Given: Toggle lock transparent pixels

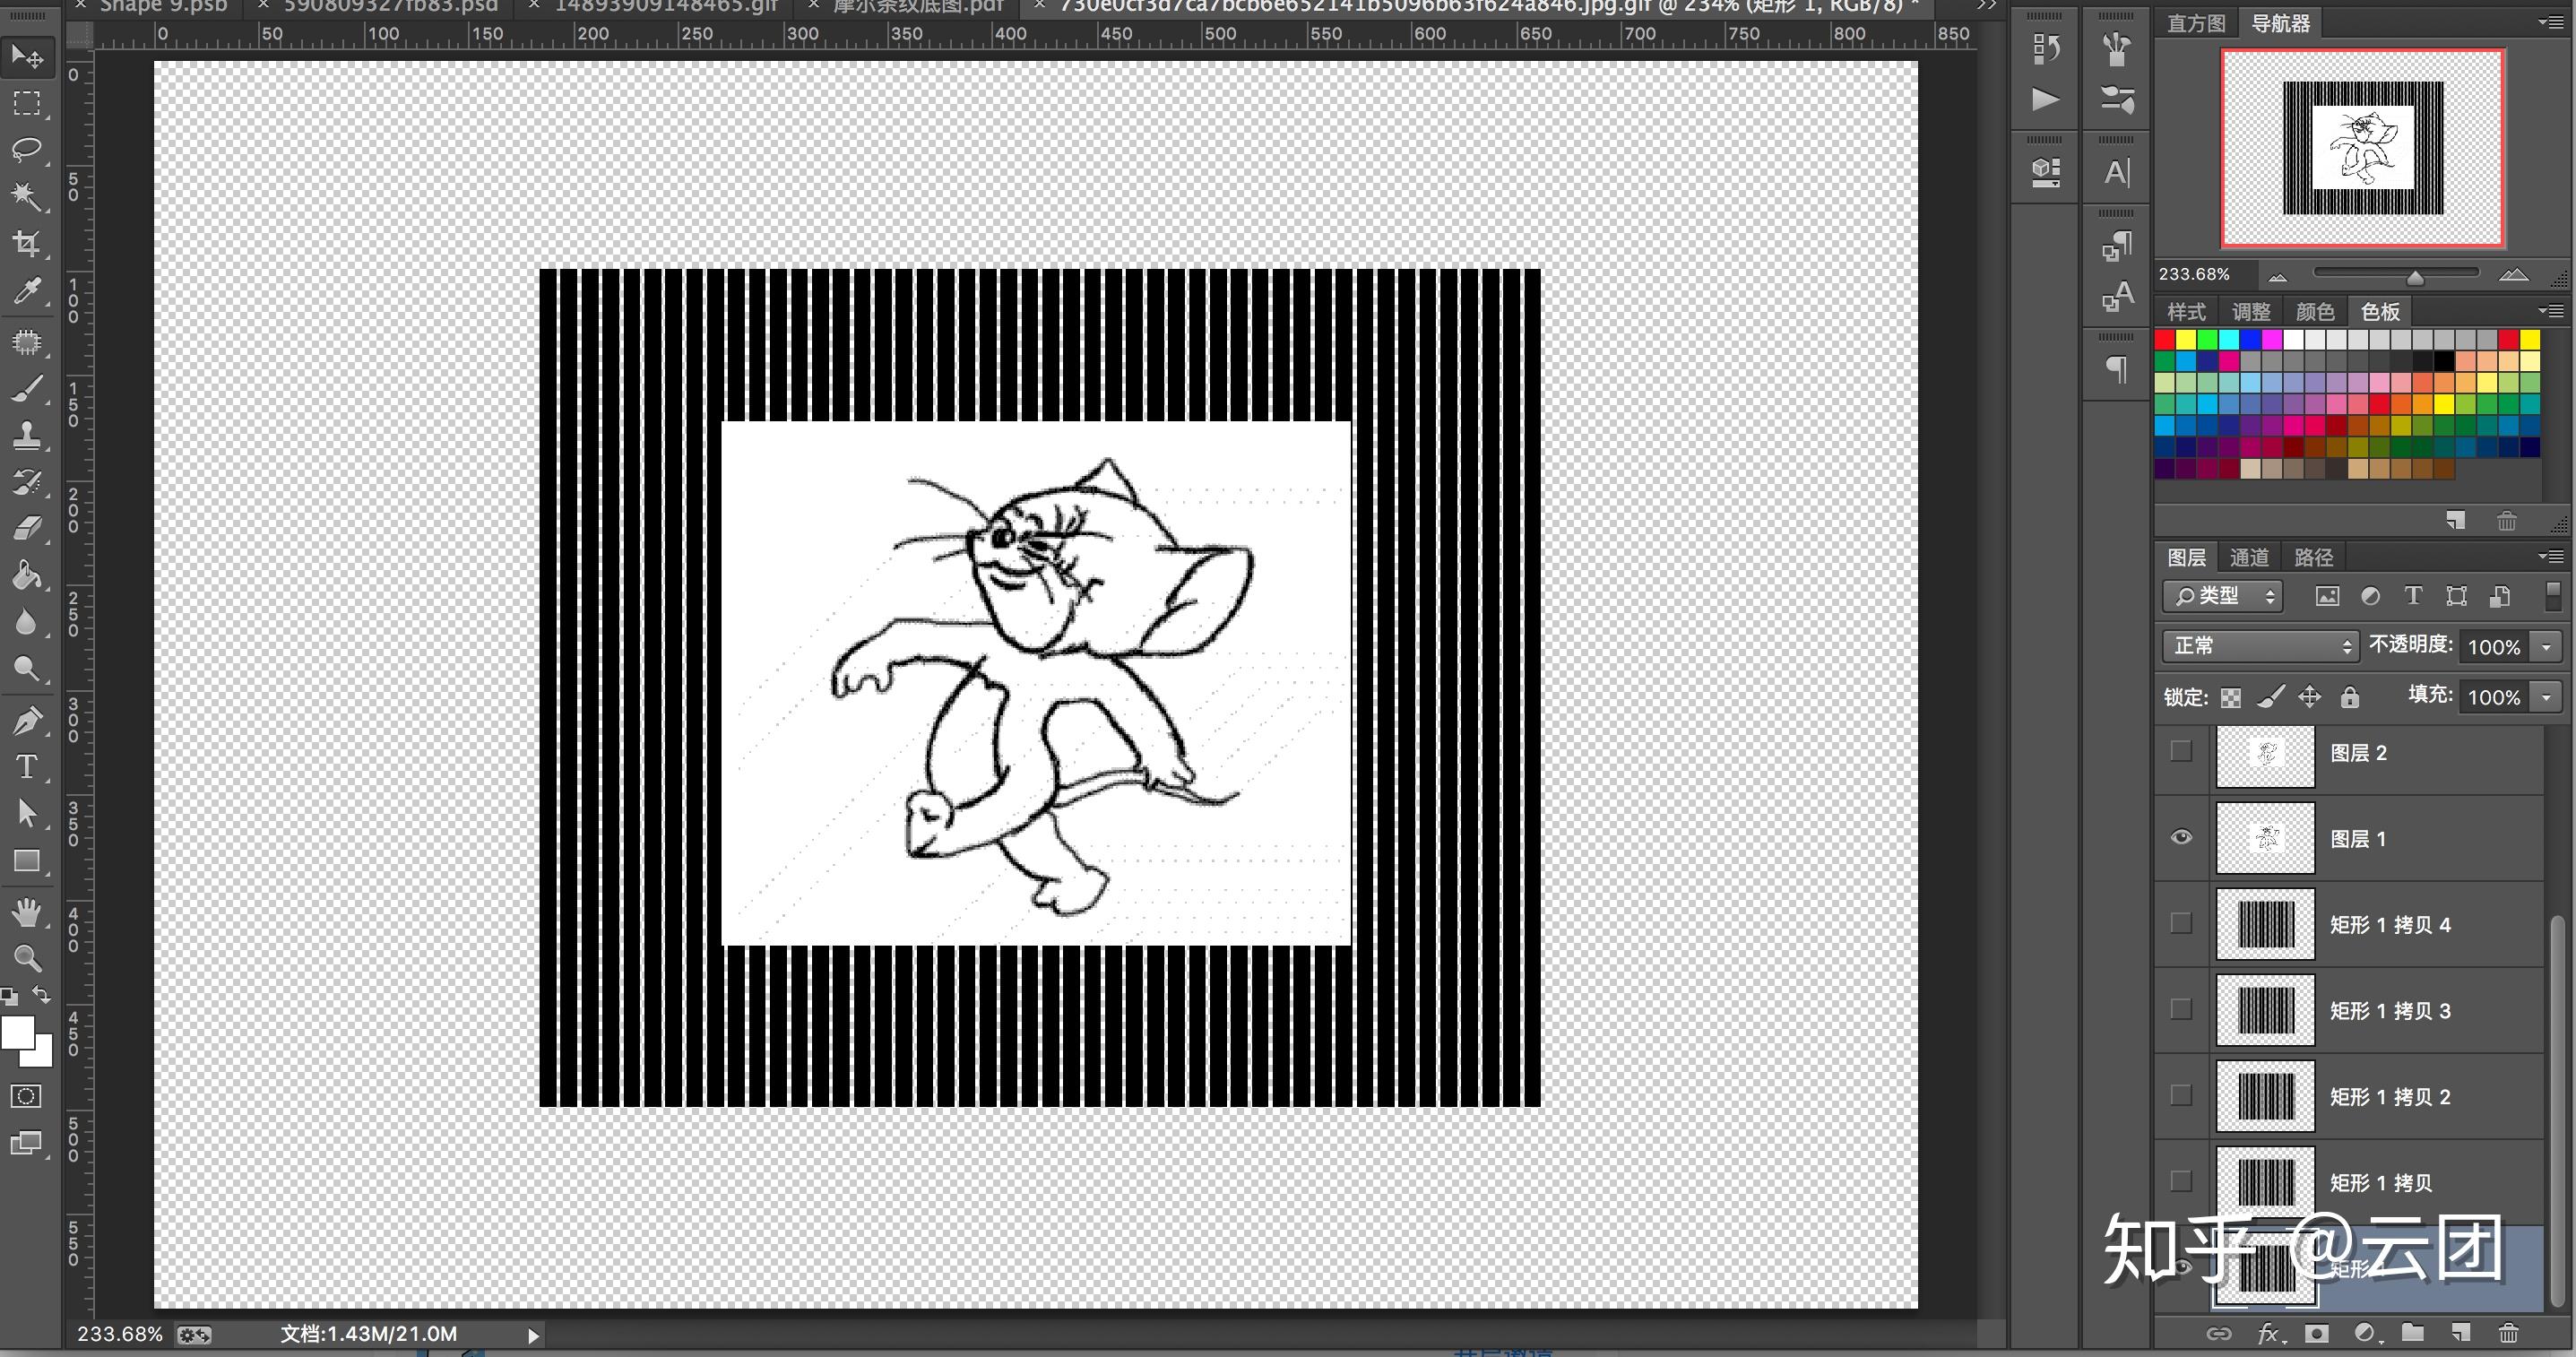Looking at the screenshot, I should (x=2231, y=698).
